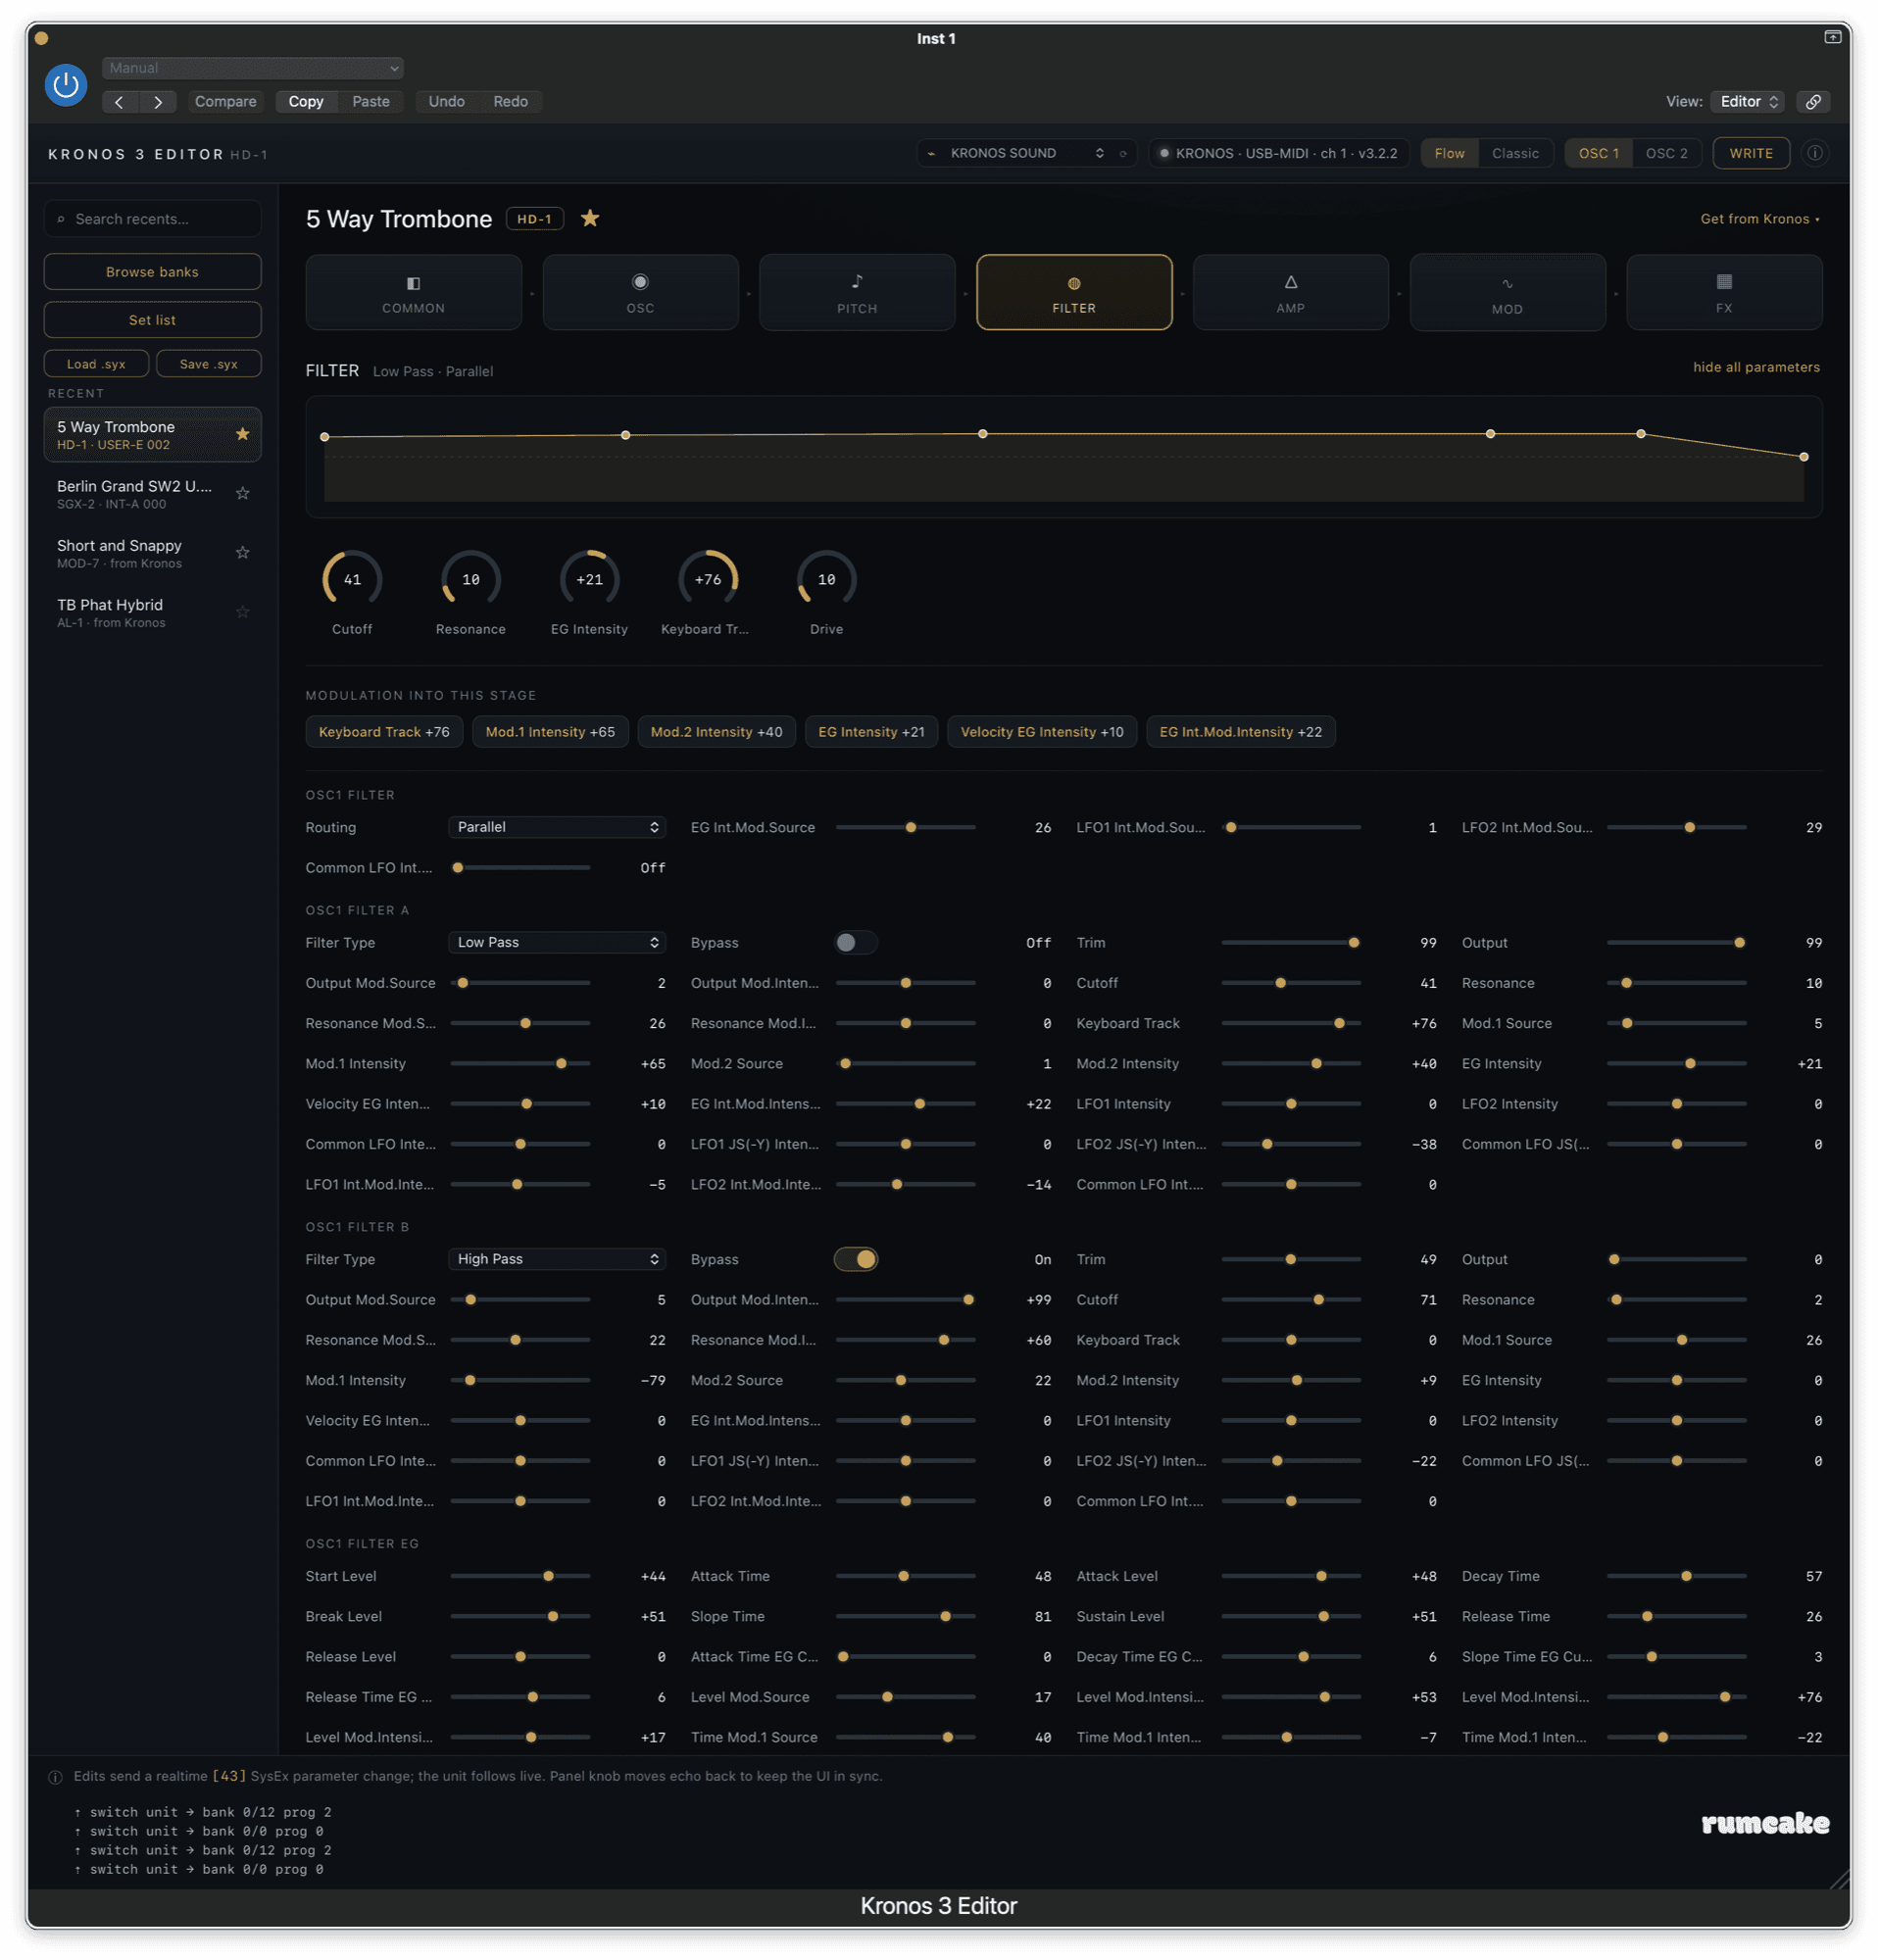This screenshot has height=1960, width=1878.
Task: Open the FX stage card
Action: pos(1724,292)
